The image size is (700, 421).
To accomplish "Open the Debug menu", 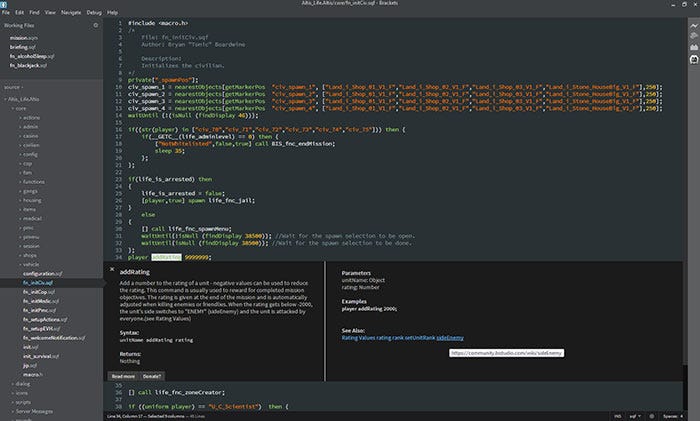I will tap(94, 13).
